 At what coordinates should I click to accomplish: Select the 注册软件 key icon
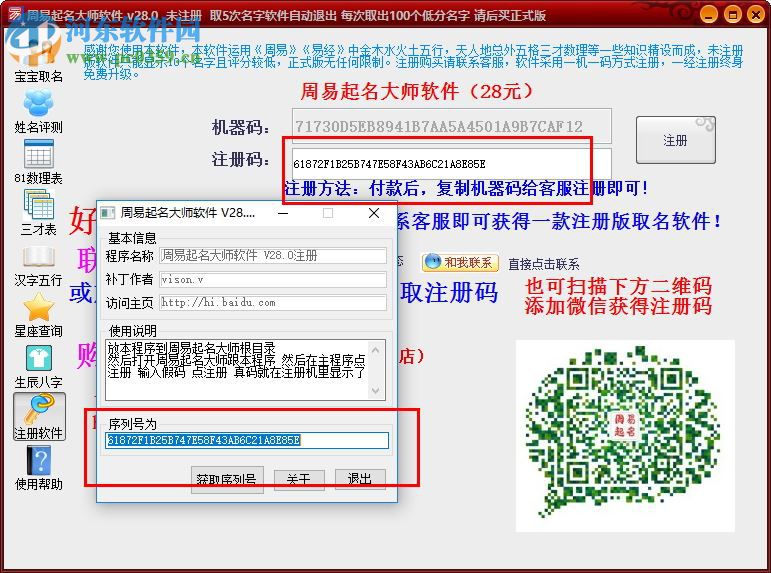39,416
